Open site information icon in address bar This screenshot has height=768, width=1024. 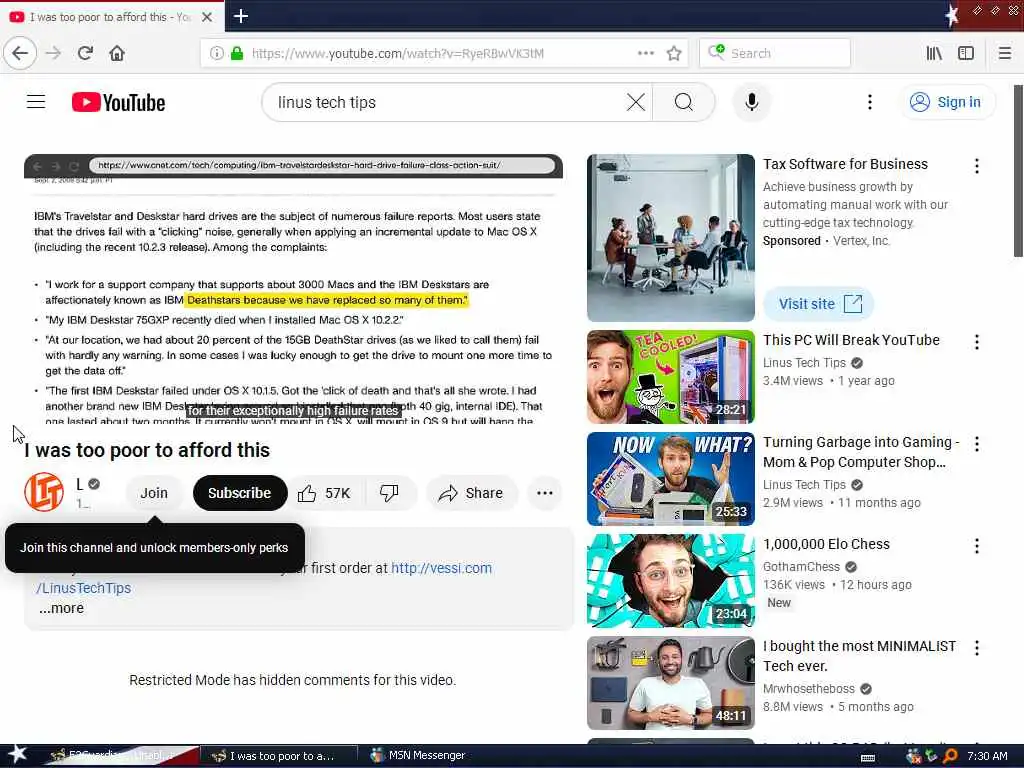(x=216, y=53)
